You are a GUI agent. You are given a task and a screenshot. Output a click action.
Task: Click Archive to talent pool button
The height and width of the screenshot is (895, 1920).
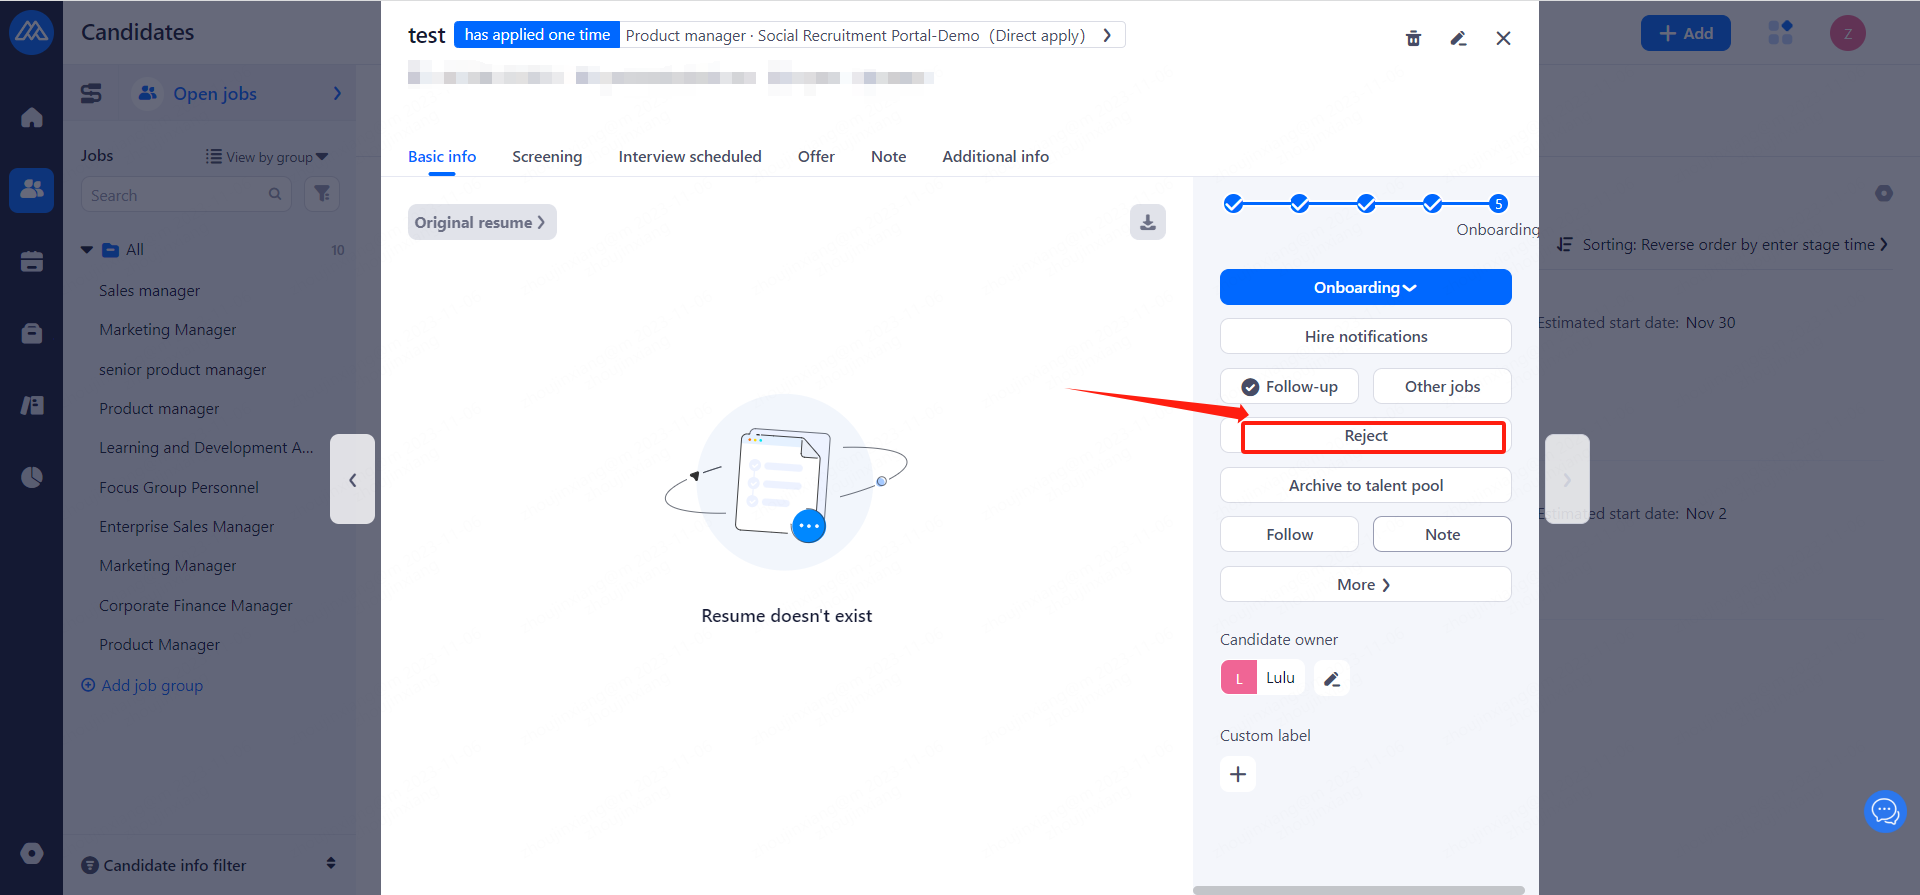click(1365, 486)
